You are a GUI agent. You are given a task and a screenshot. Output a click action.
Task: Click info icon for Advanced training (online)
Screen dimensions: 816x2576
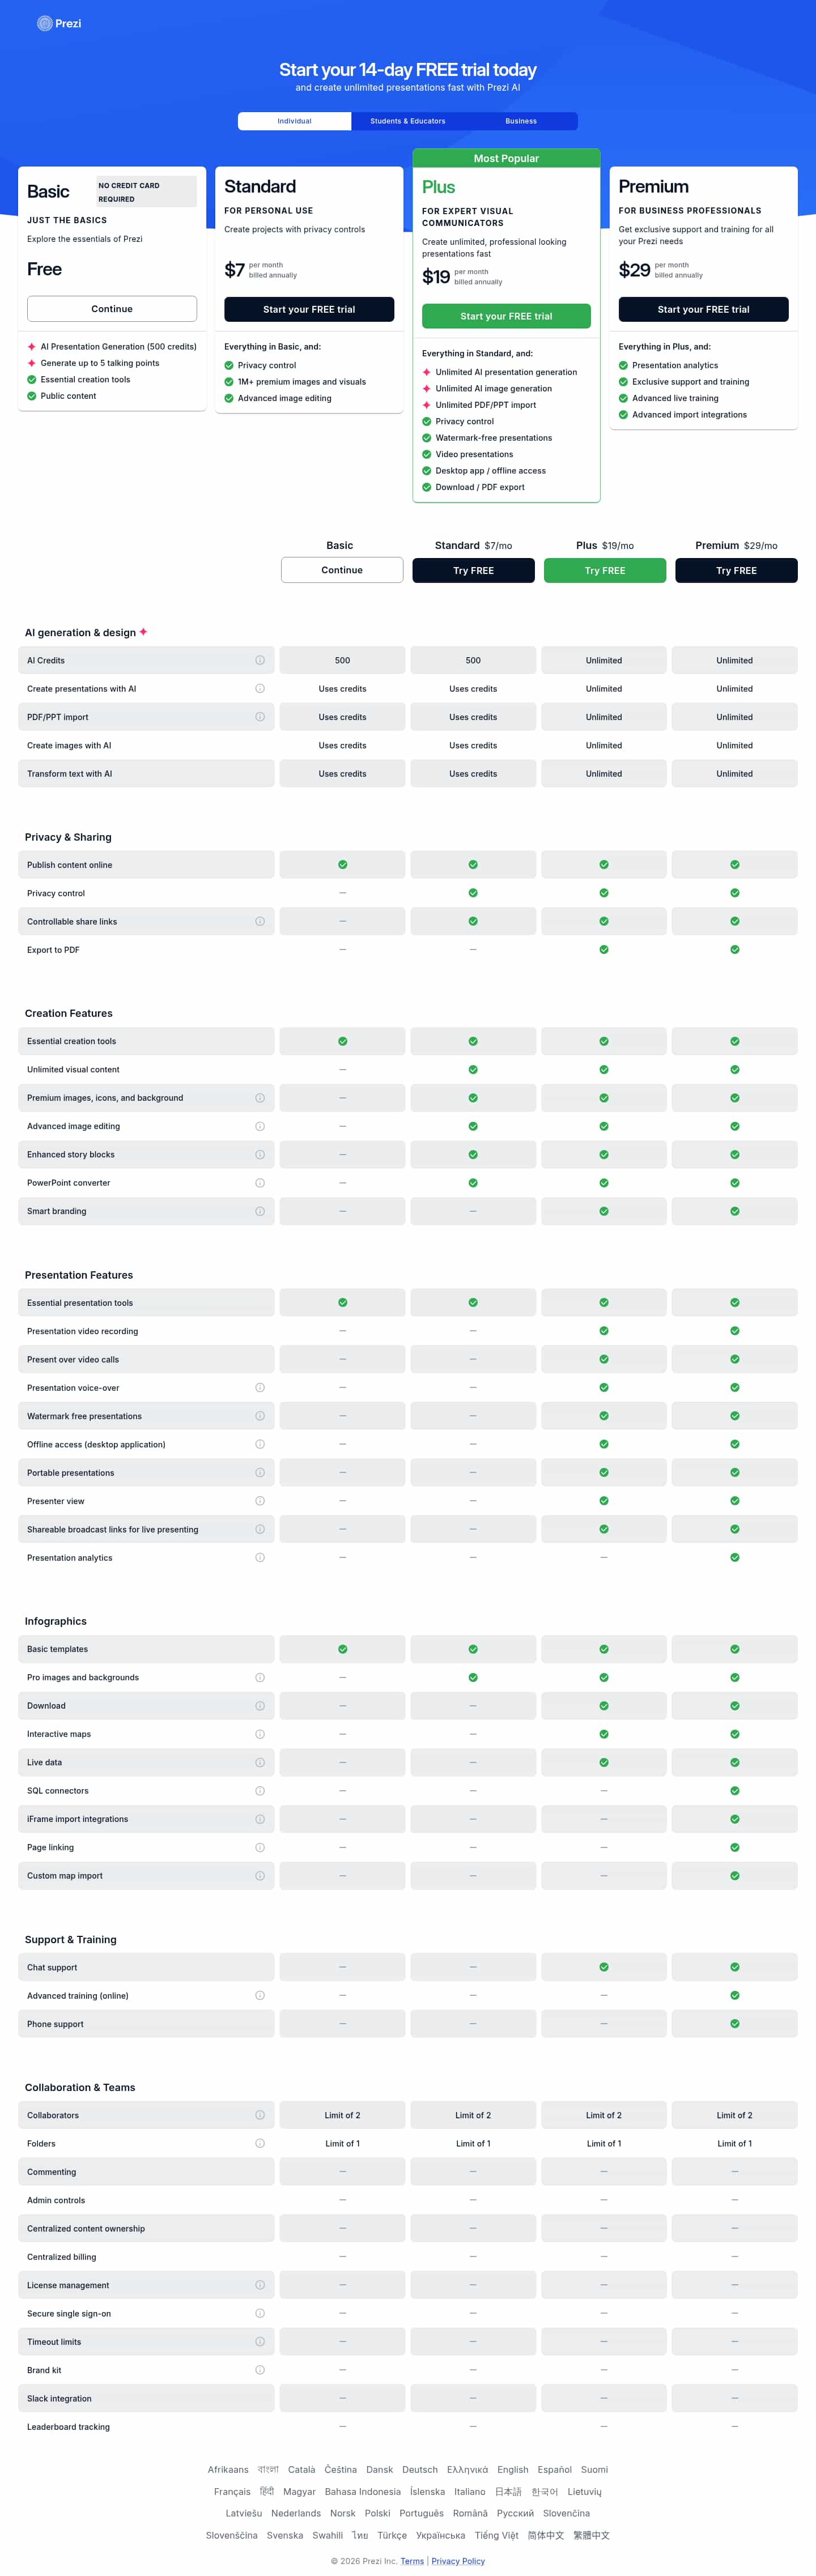click(260, 1995)
